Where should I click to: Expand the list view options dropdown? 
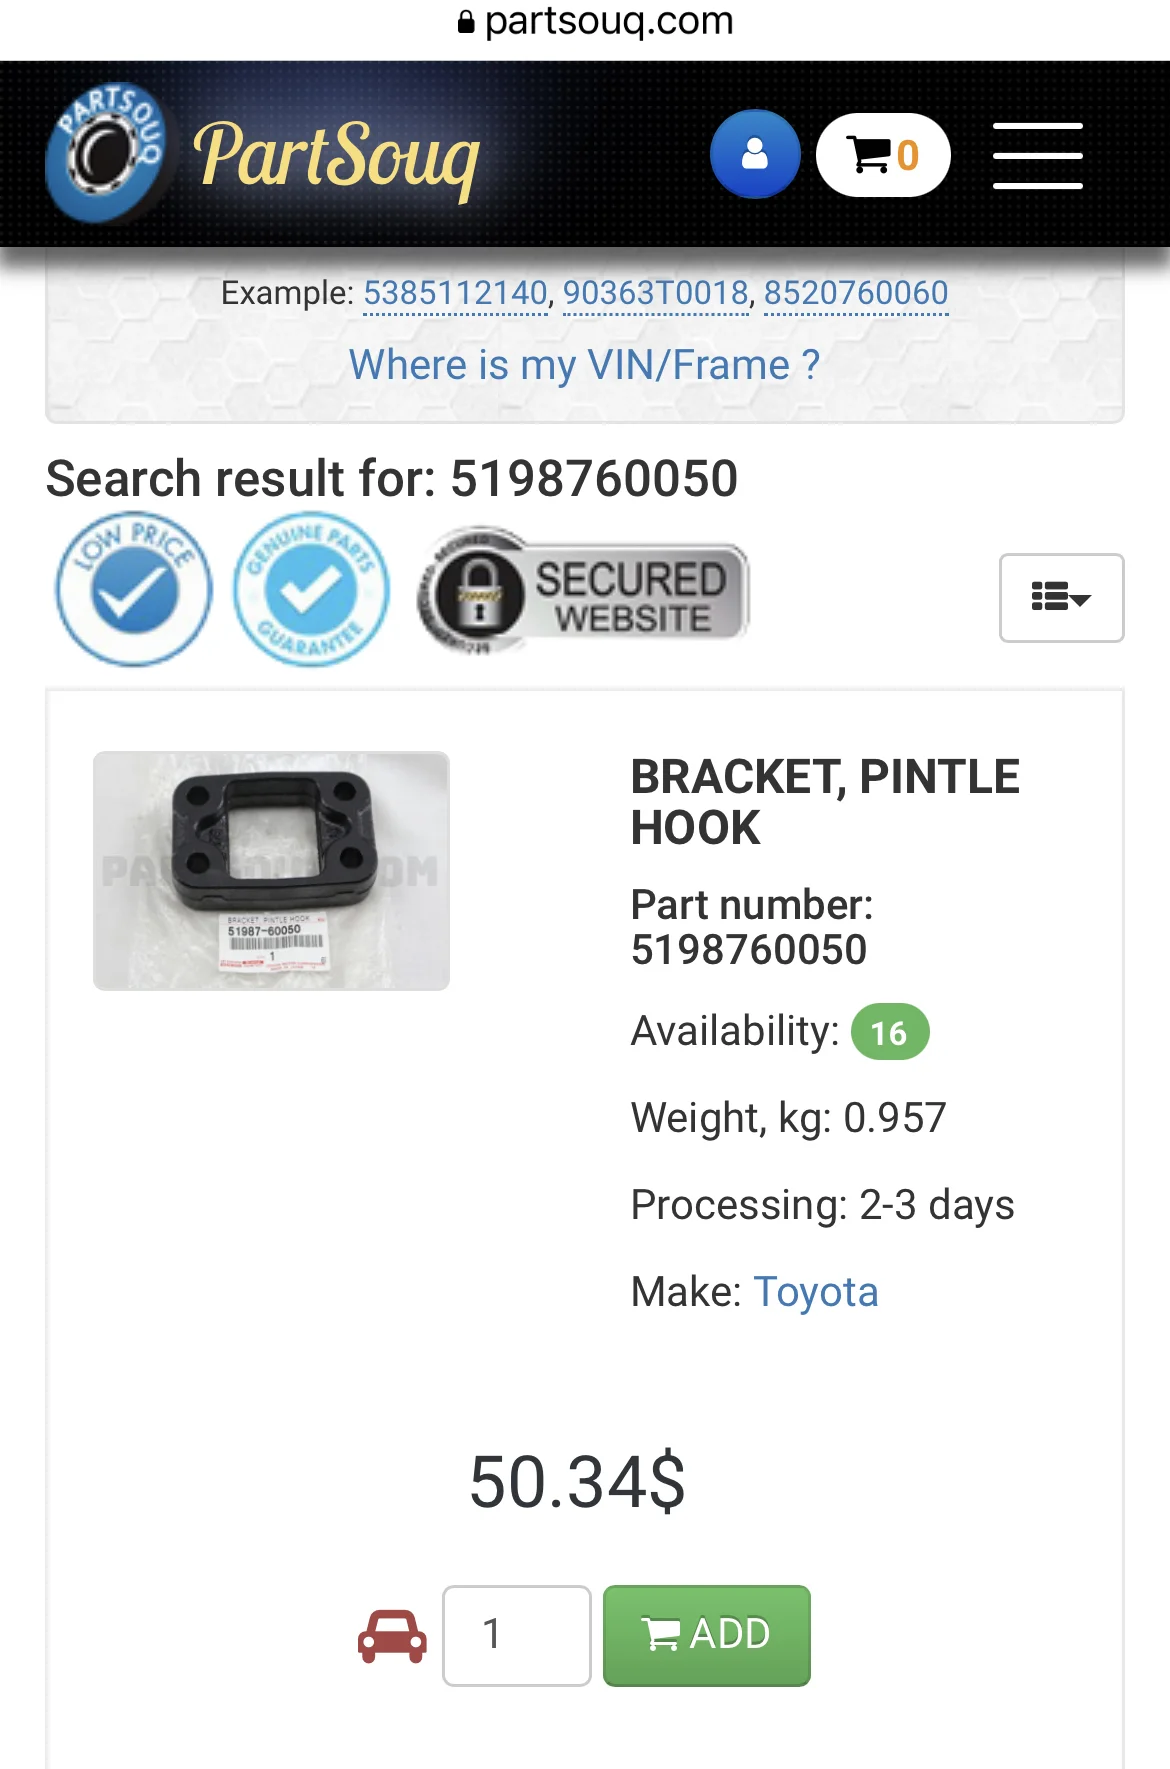(x=1061, y=597)
